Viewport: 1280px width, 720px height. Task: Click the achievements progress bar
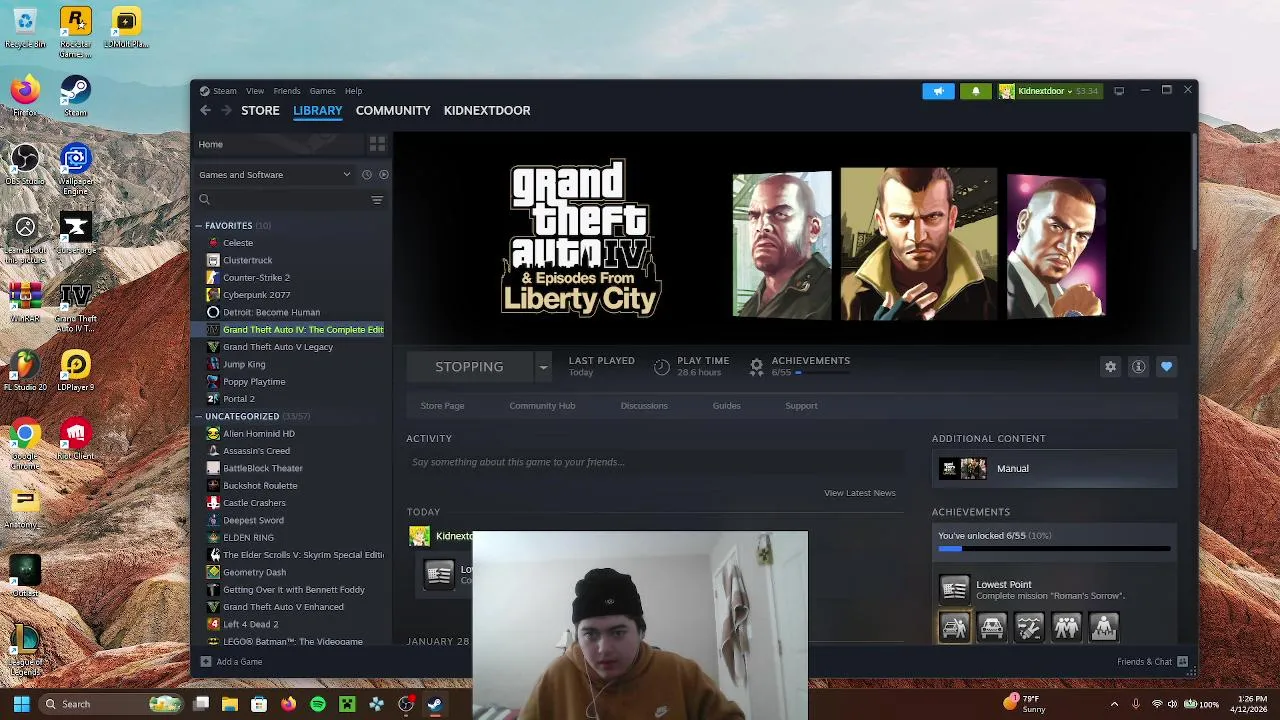point(1054,549)
